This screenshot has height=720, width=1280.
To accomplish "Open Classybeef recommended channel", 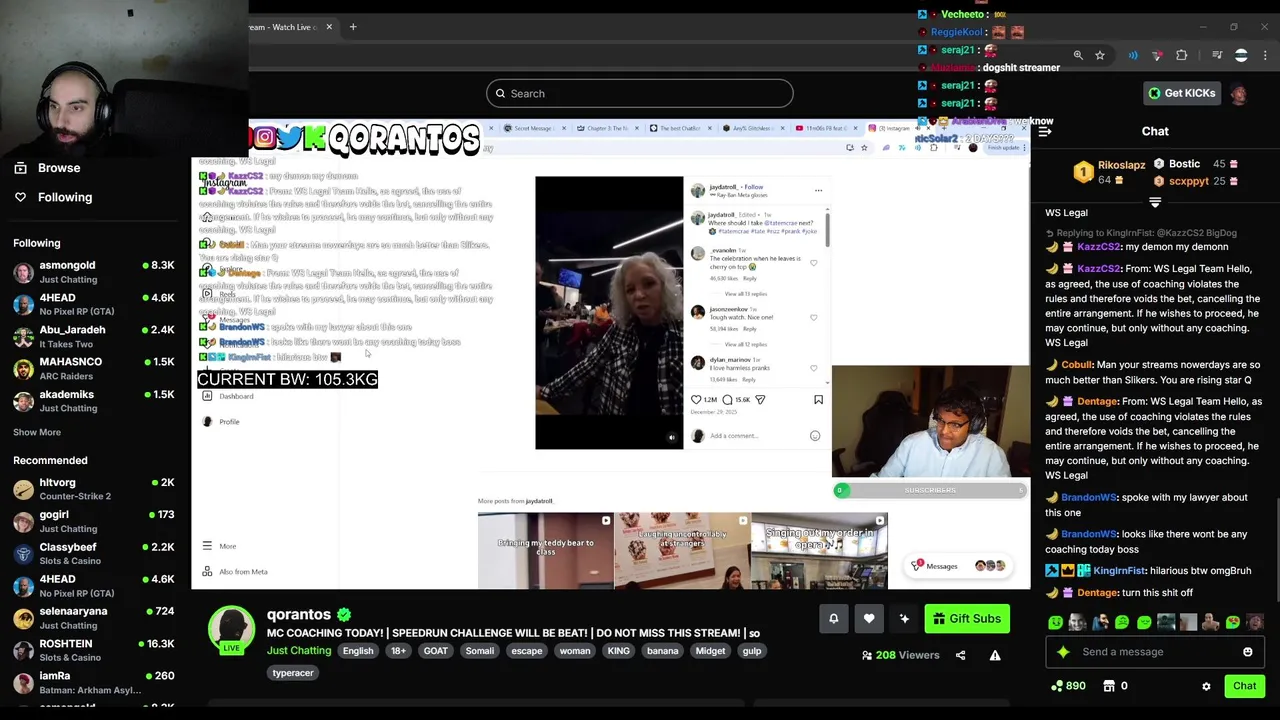I will point(93,554).
